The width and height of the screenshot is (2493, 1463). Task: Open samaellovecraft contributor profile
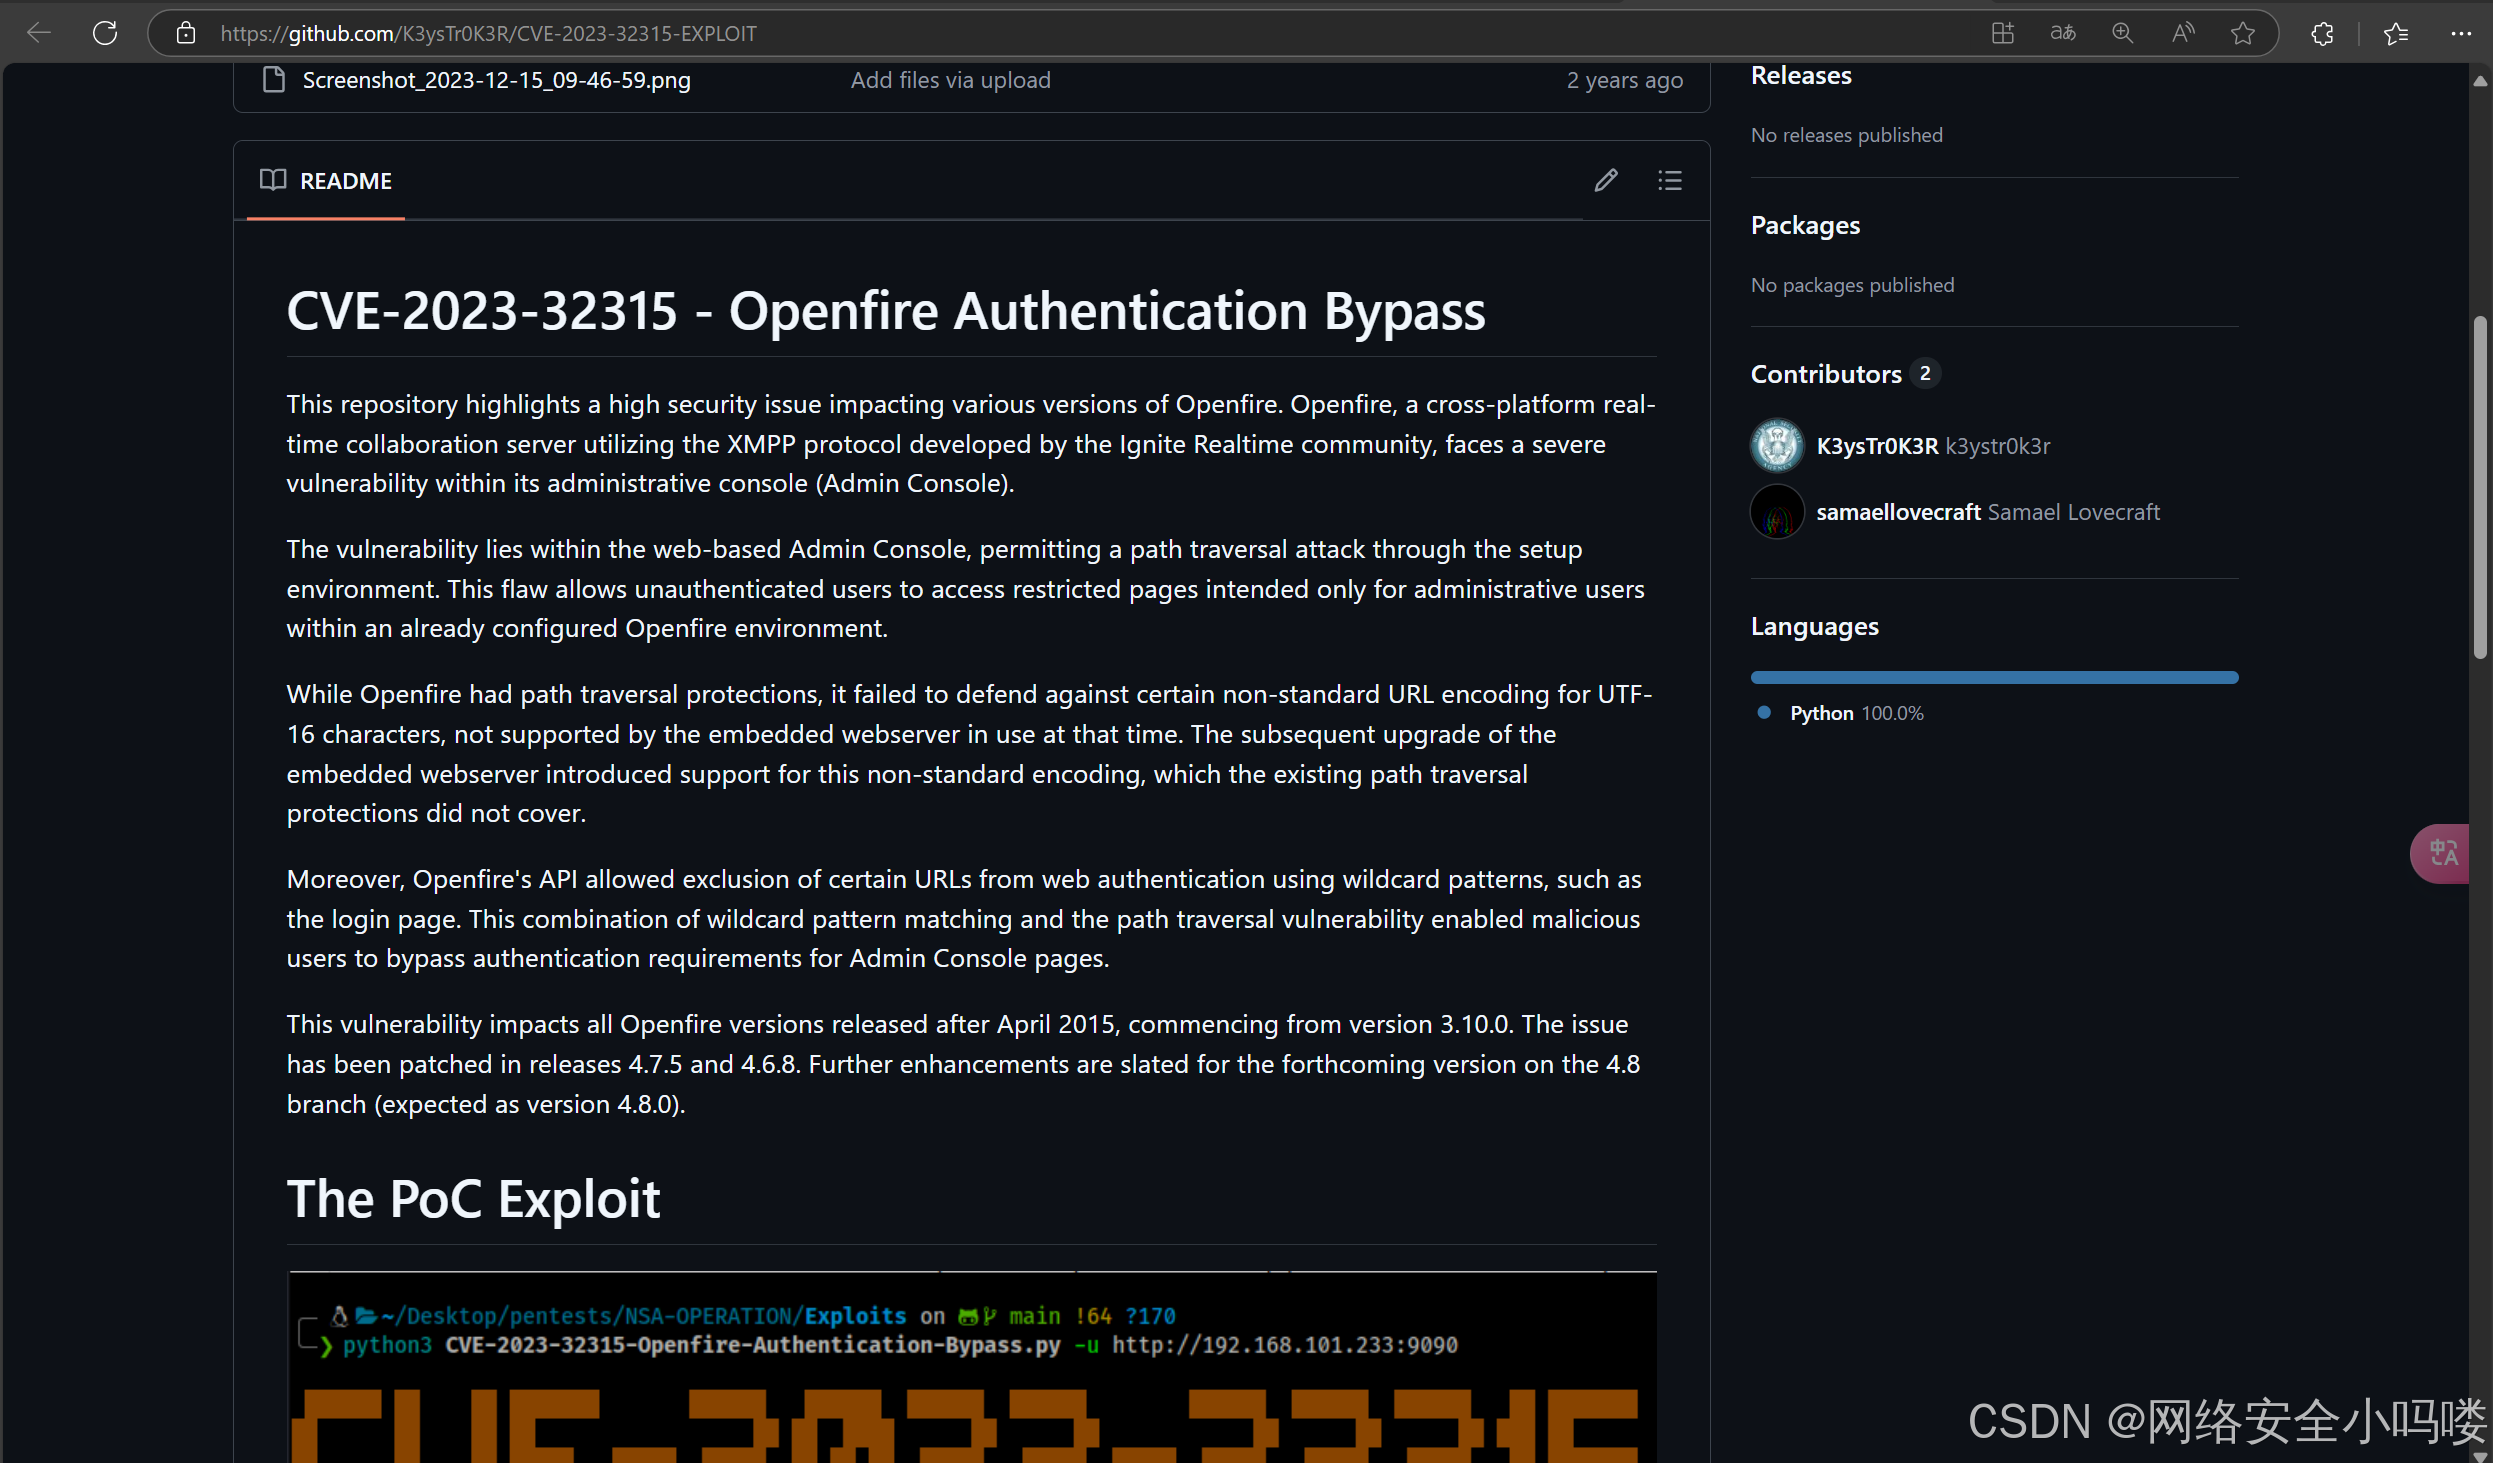click(x=1897, y=512)
